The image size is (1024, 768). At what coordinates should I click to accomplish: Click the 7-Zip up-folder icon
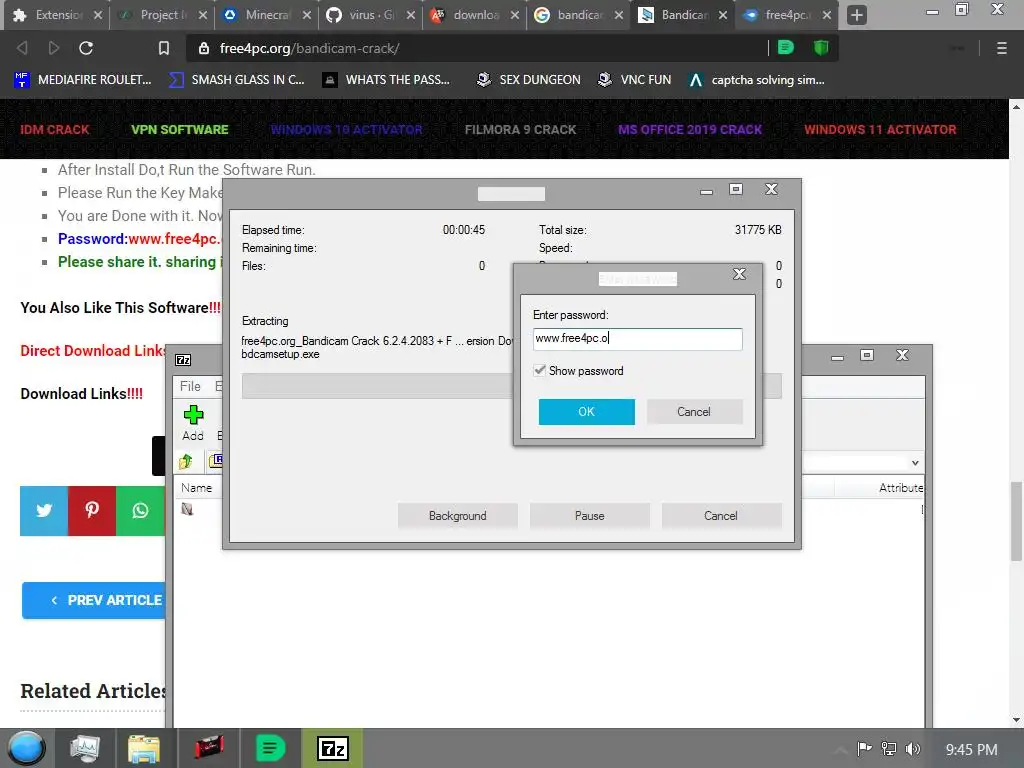pyautogui.click(x=186, y=462)
